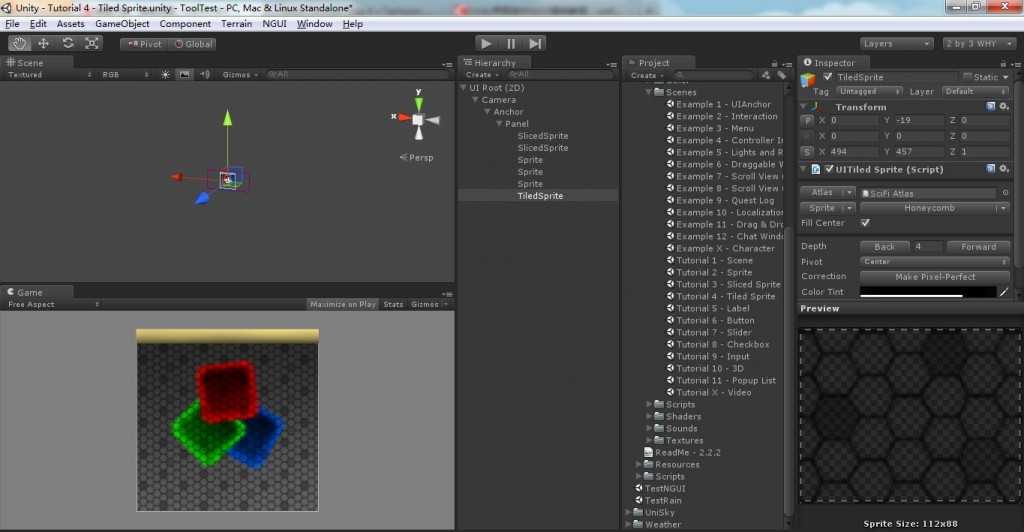Click the Atlas button

(827, 193)
